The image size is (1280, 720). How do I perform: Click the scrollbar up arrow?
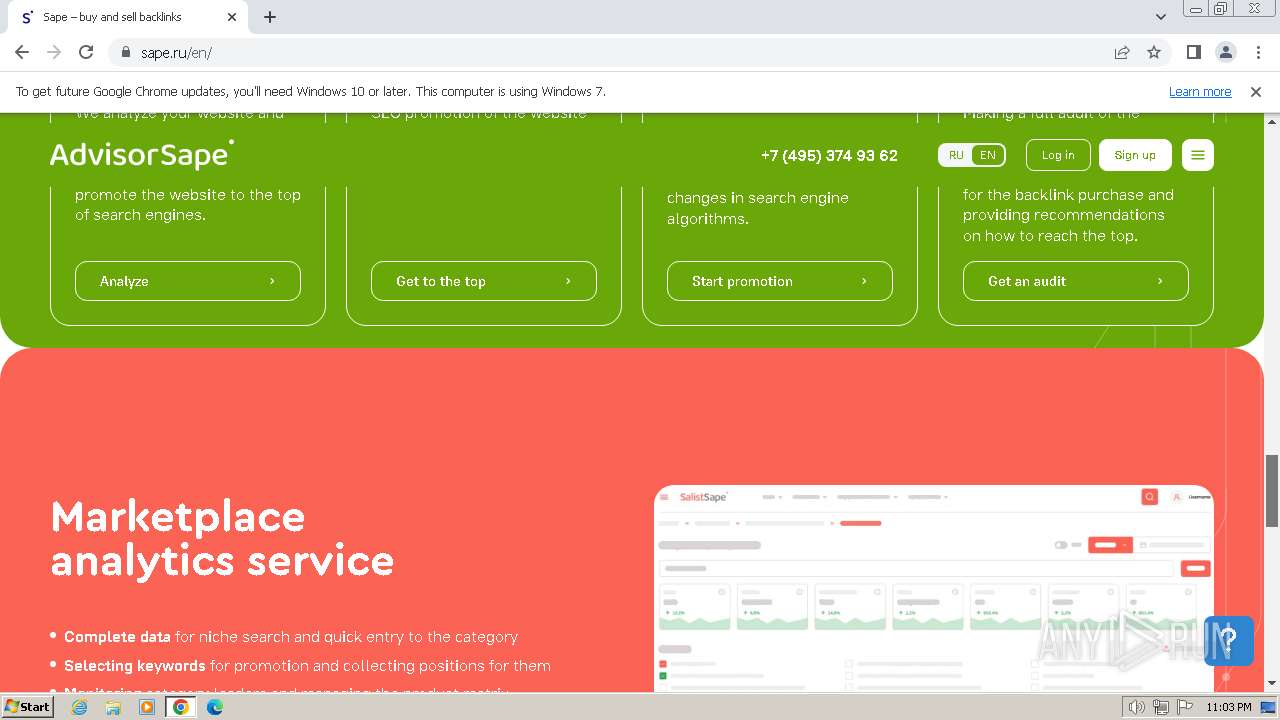click(1272, 120)
